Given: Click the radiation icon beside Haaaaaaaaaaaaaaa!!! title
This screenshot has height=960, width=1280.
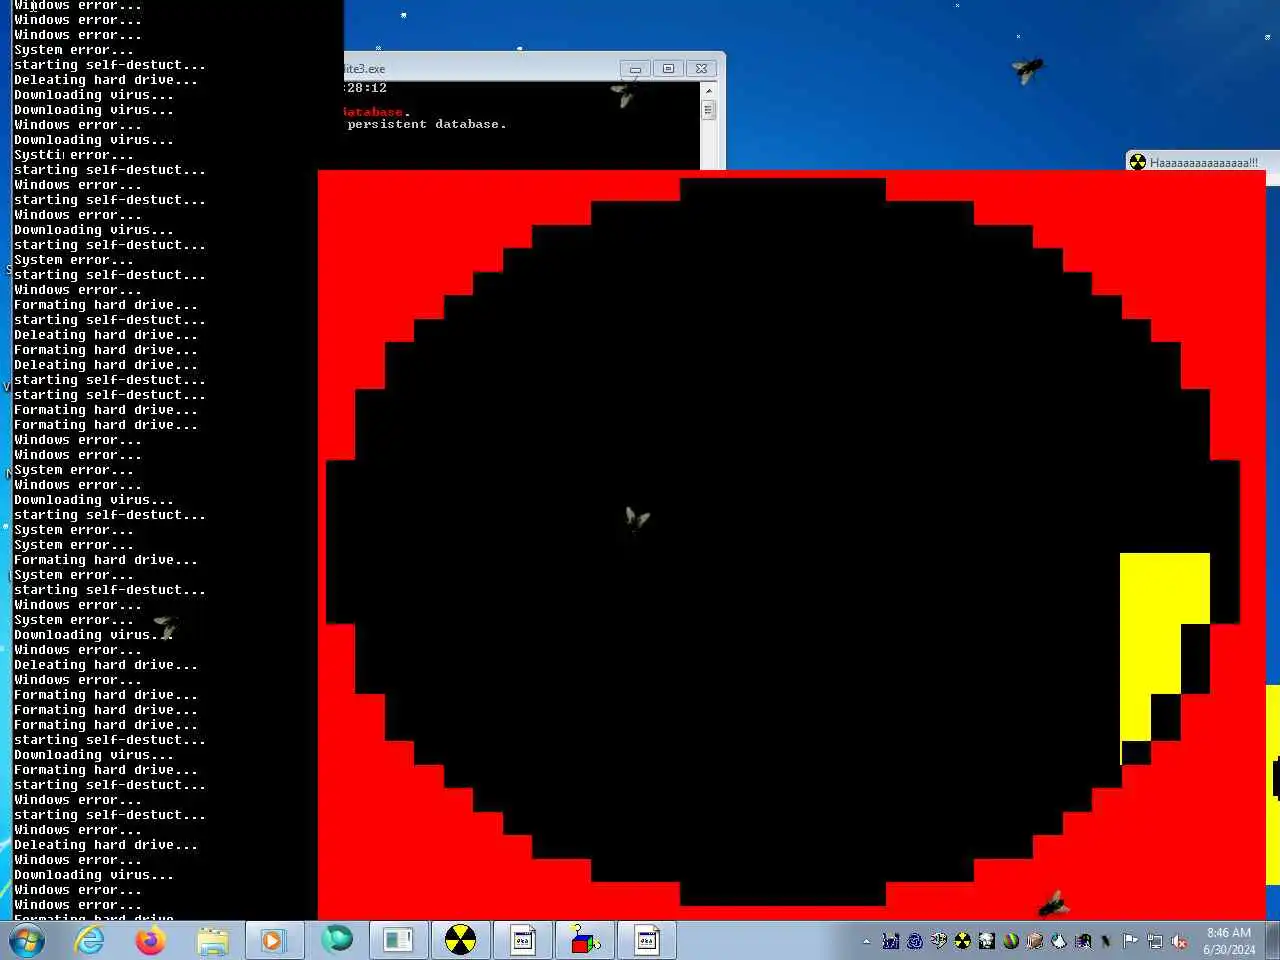Looking at the screenshot, I should [x=1137, y=162].
